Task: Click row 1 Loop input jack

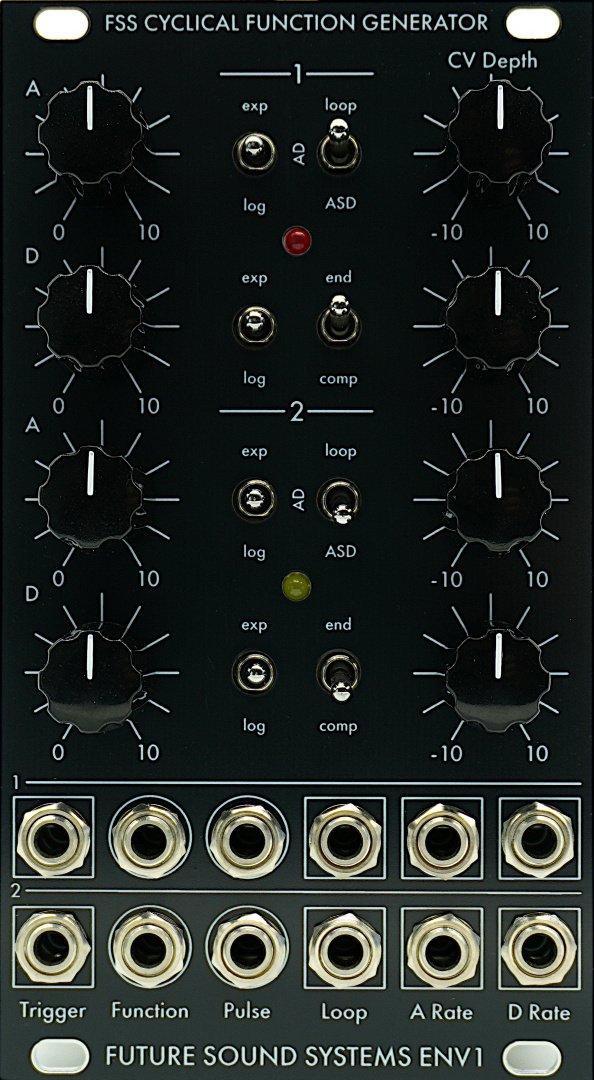Action: (x=345, y=838)
